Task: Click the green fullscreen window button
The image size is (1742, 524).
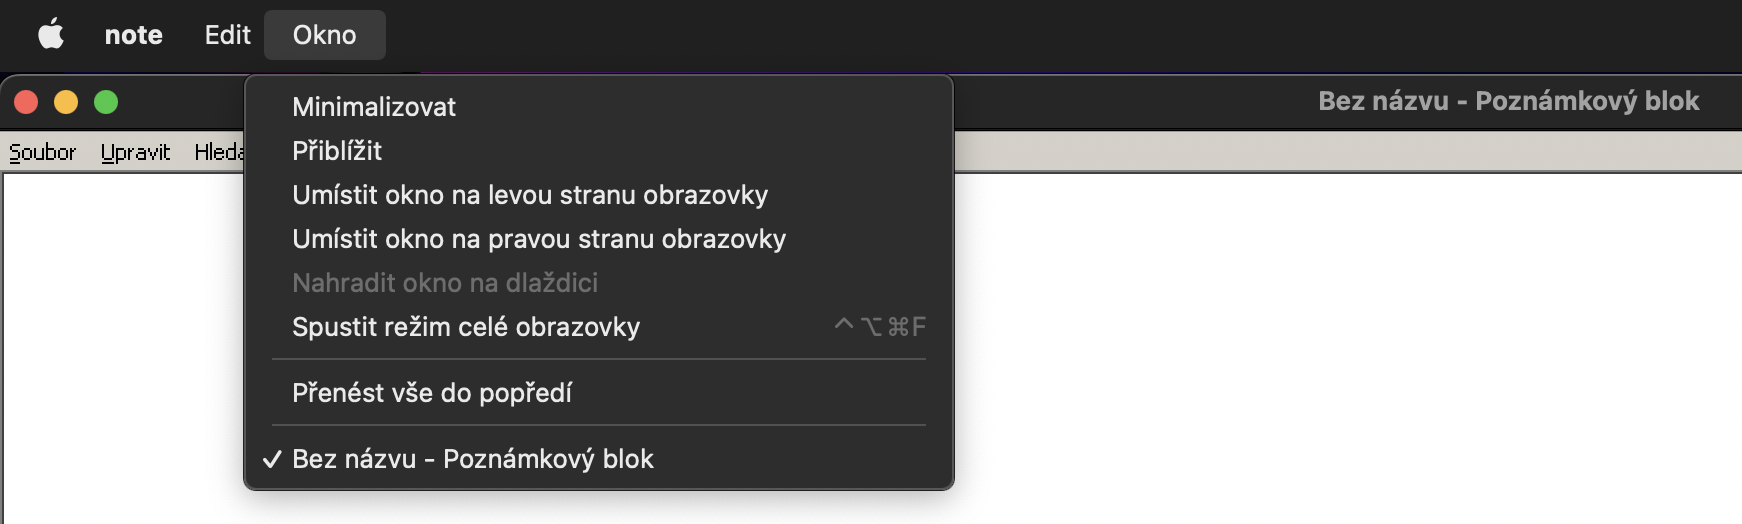Action: point(106,102)
